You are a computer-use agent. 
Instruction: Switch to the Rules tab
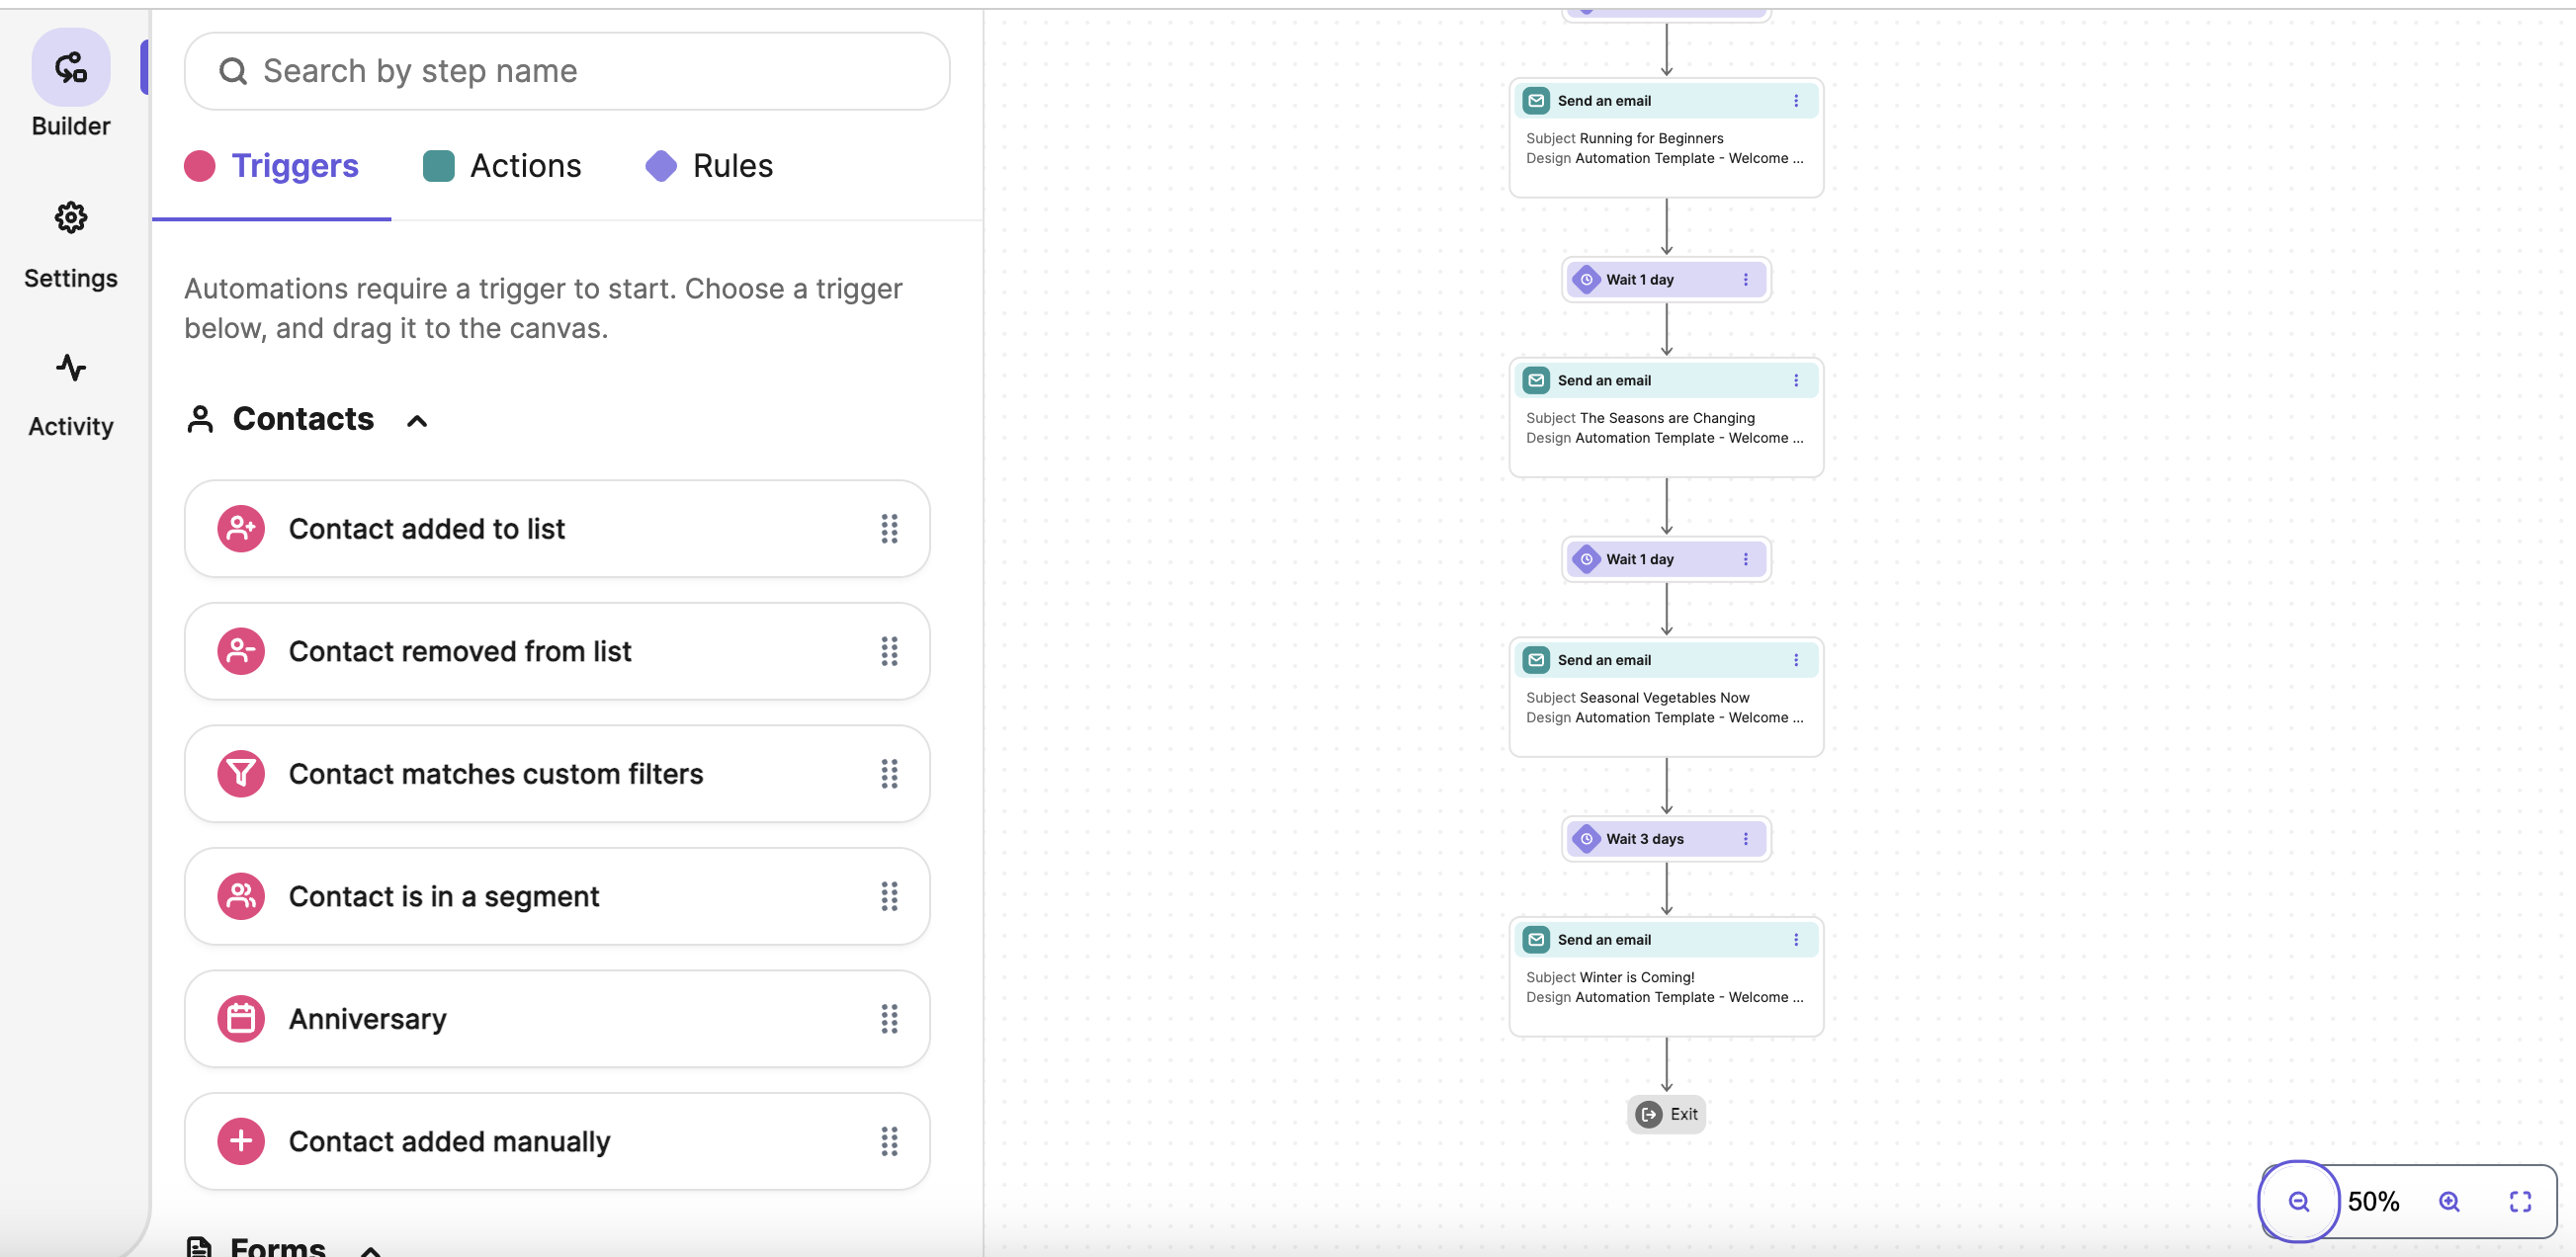click(709, 166)
